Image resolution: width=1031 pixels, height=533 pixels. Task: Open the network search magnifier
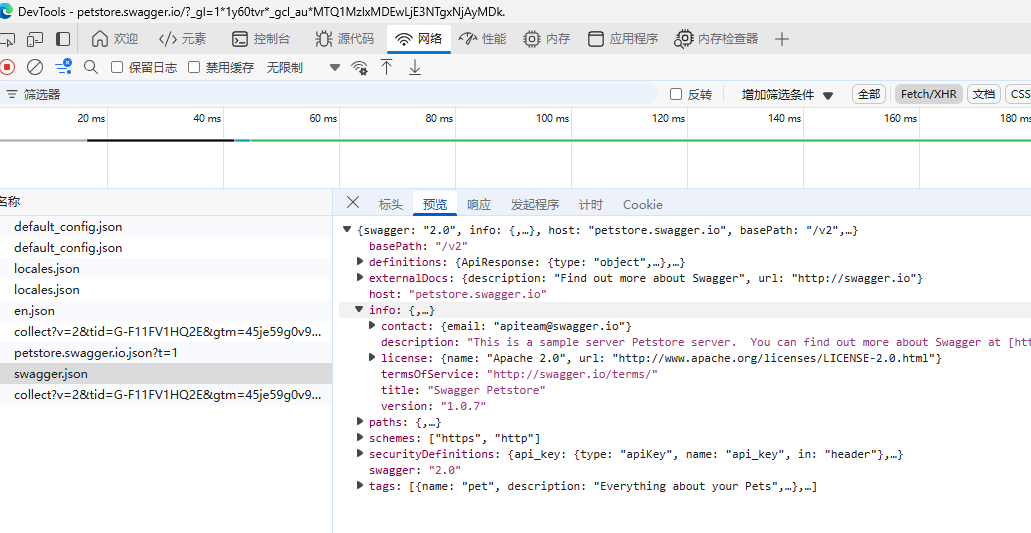[91, 67]
